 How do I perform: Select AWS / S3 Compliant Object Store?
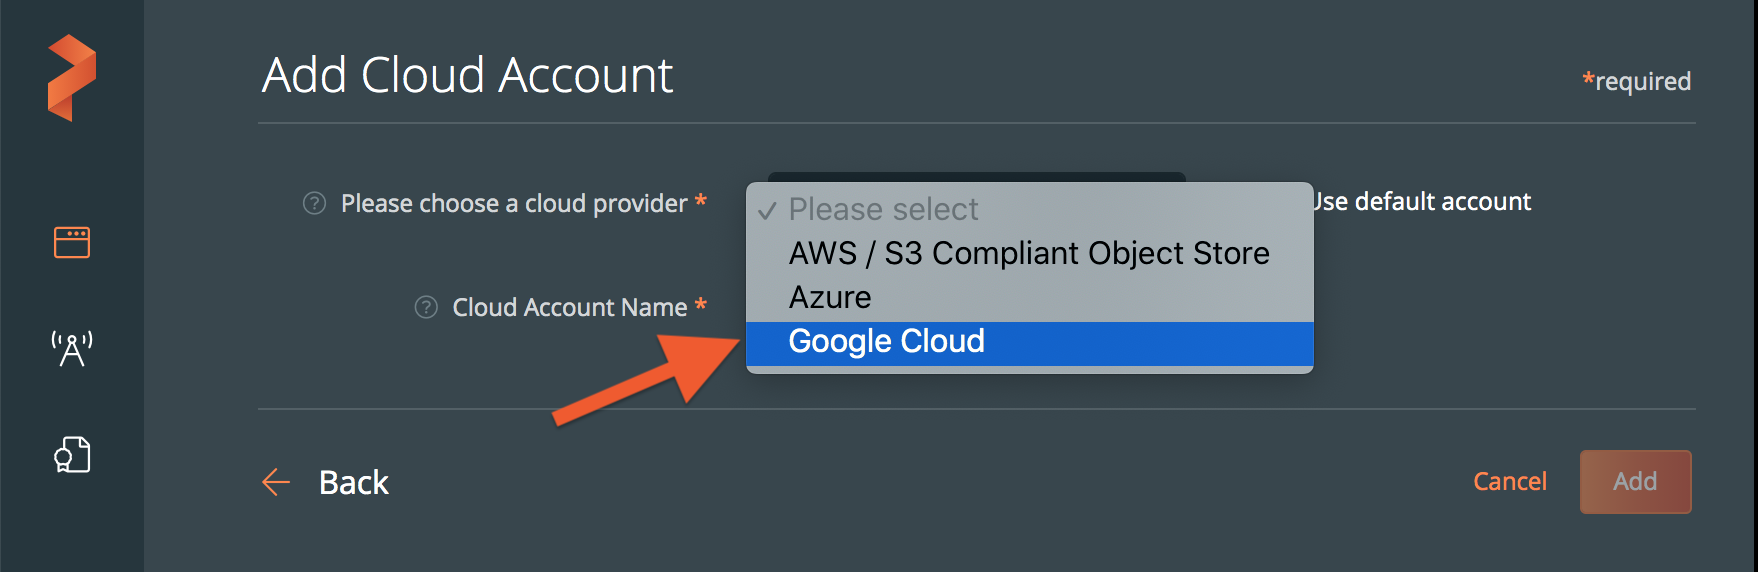[1028, 254]
